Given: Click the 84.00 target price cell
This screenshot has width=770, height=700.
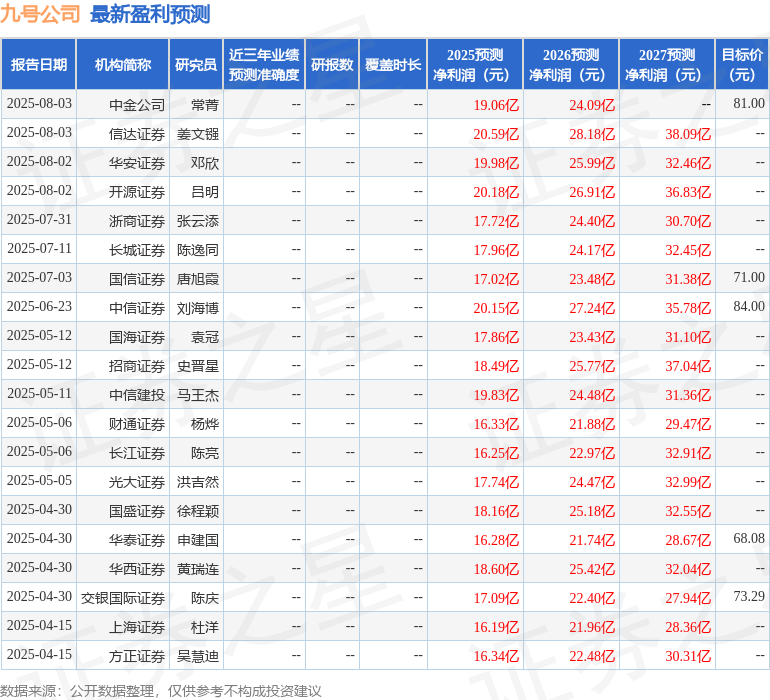Looking at the screenshot, I should tap(748, 307).
